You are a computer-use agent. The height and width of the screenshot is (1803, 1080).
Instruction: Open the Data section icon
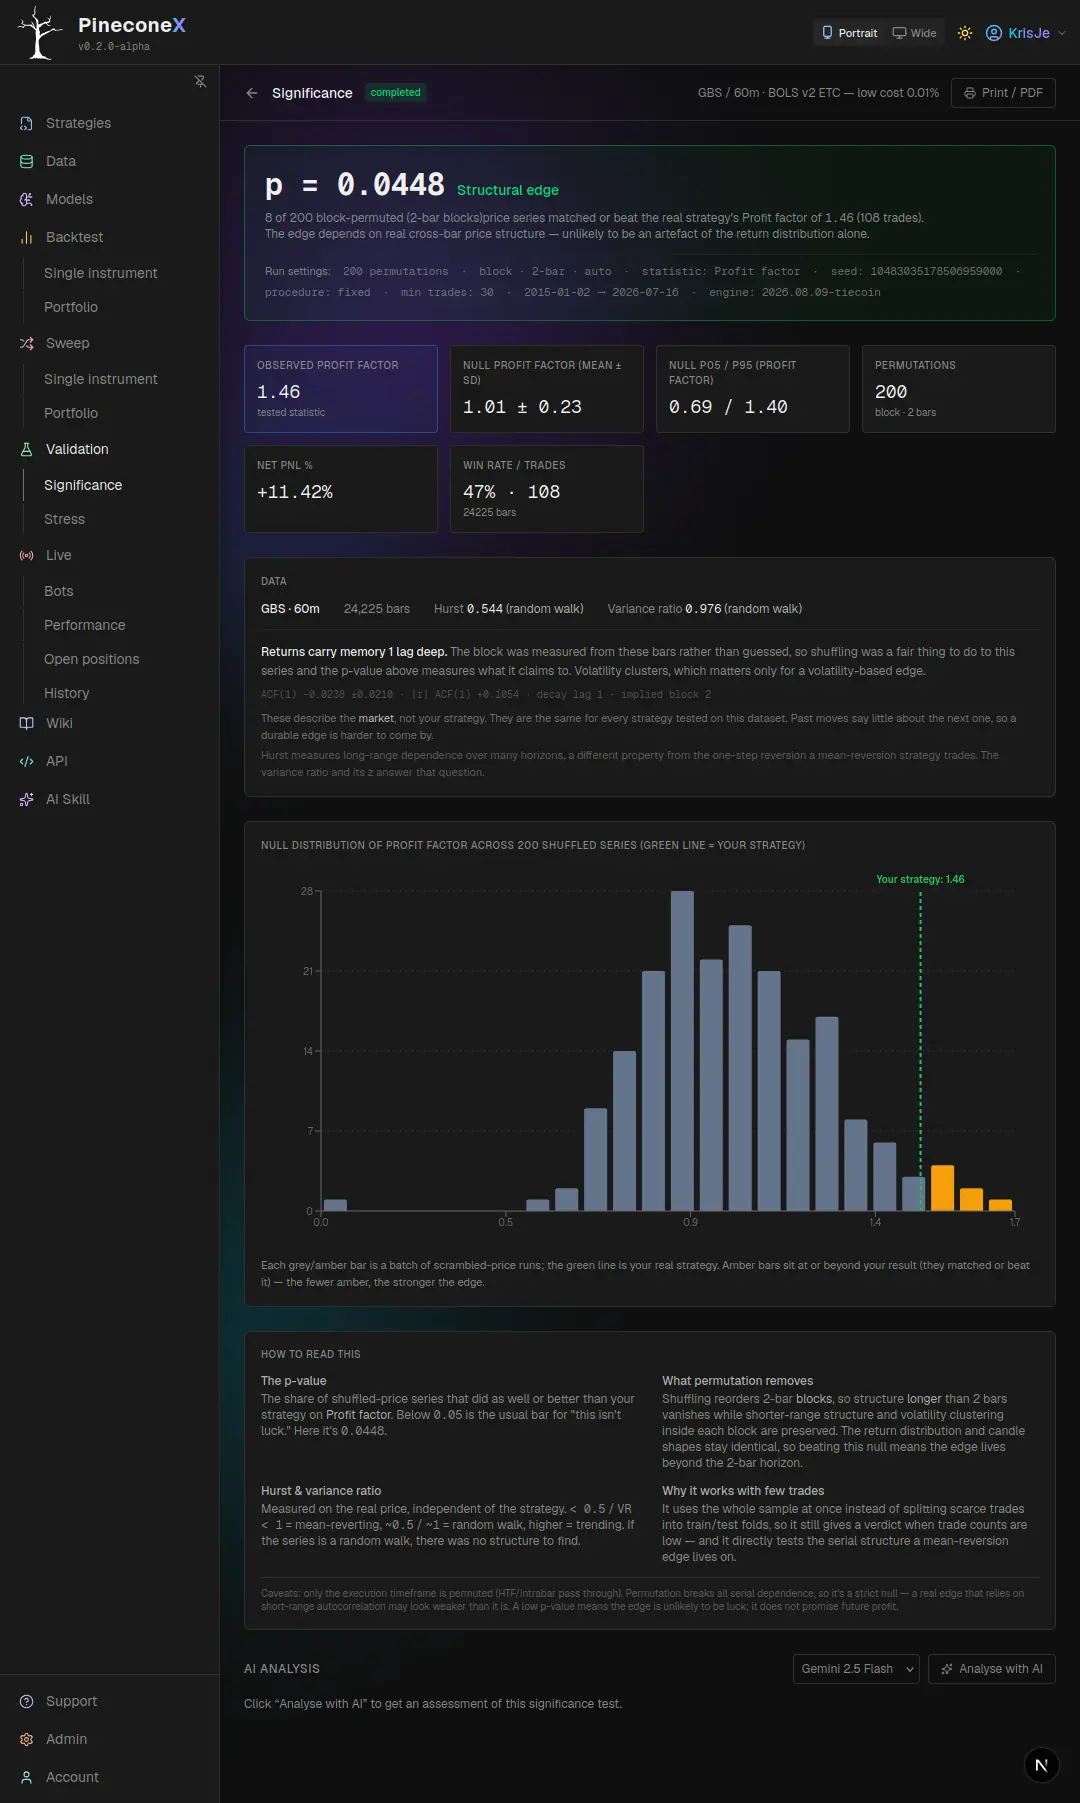click(27, 161)
